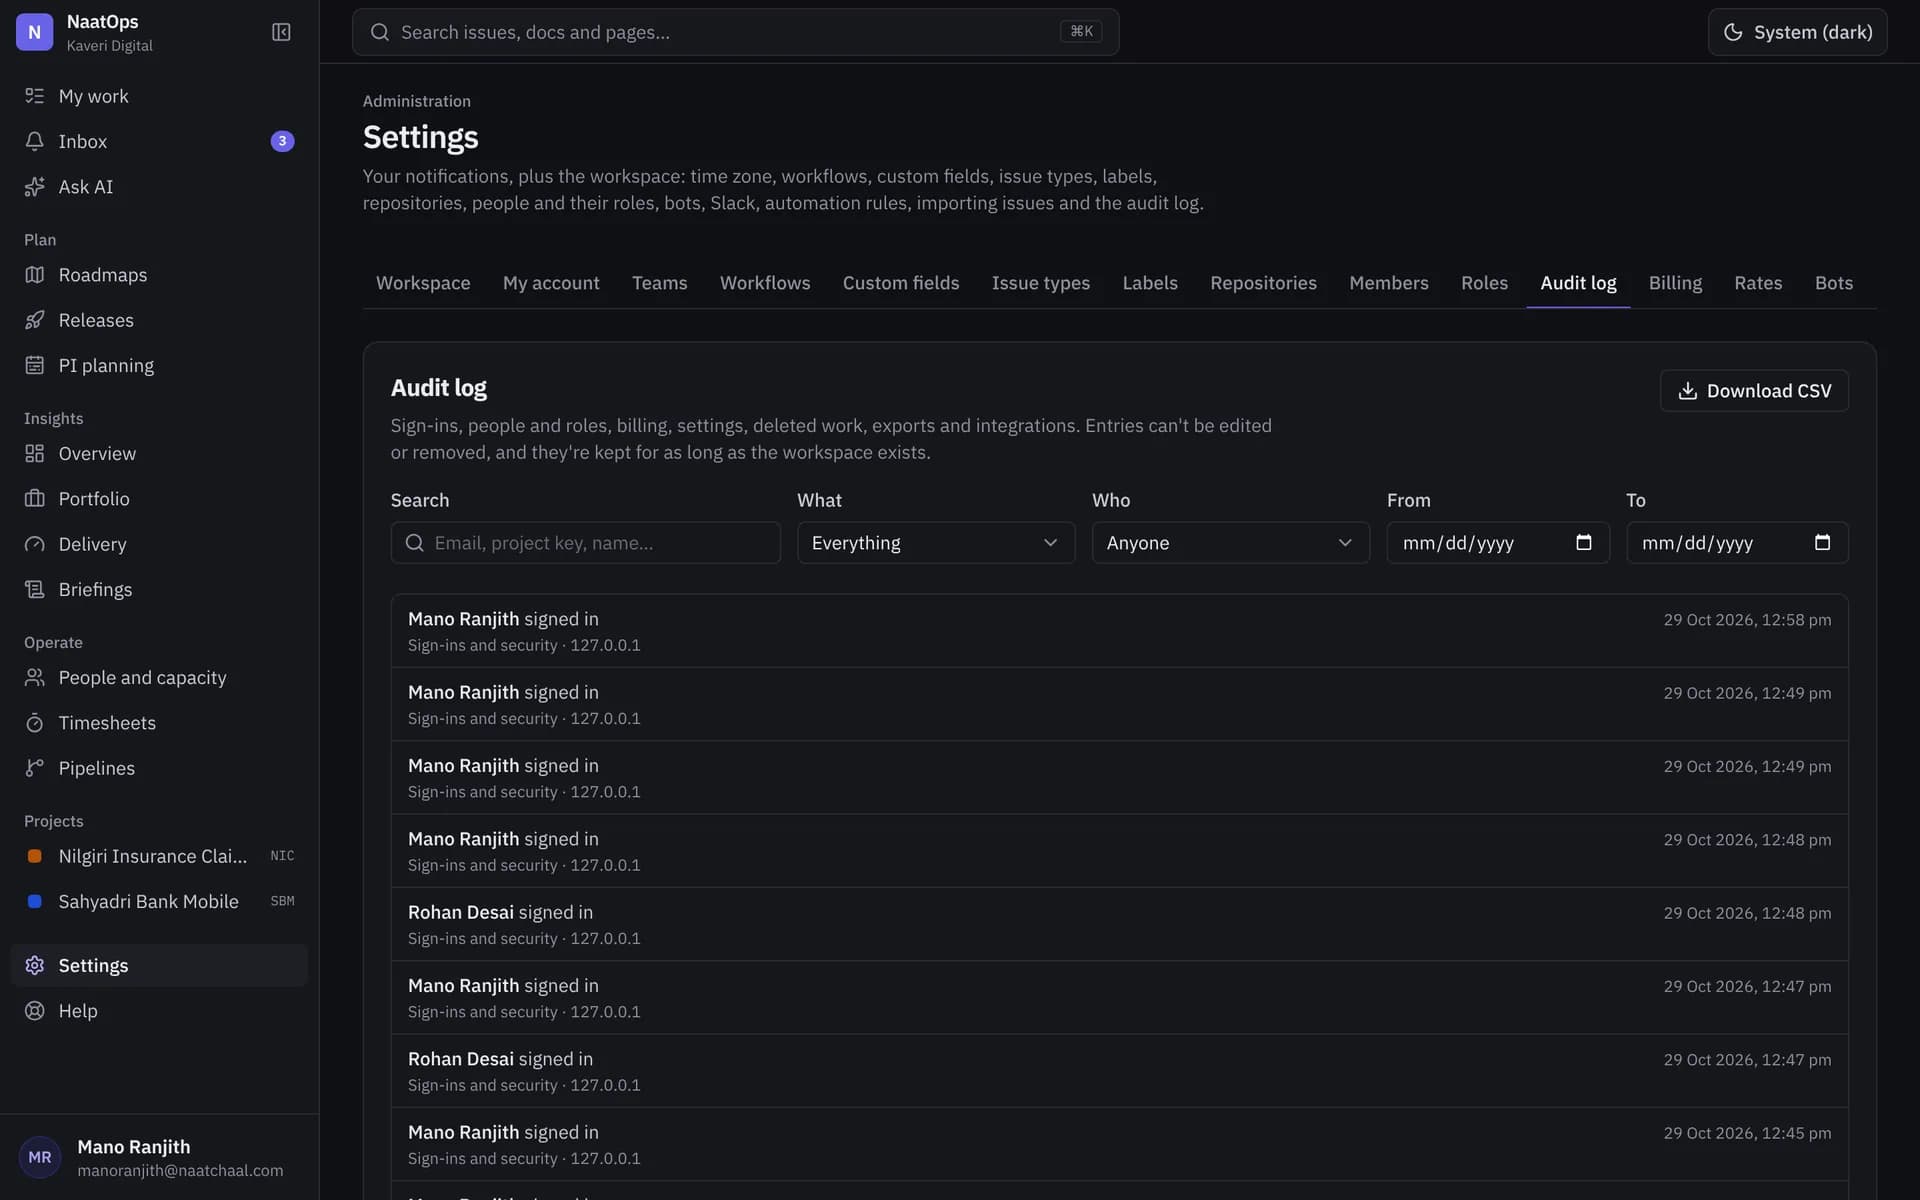Switch to the Rates tab
This screenshot has height=1200, width=1920.
(1758, 283)
